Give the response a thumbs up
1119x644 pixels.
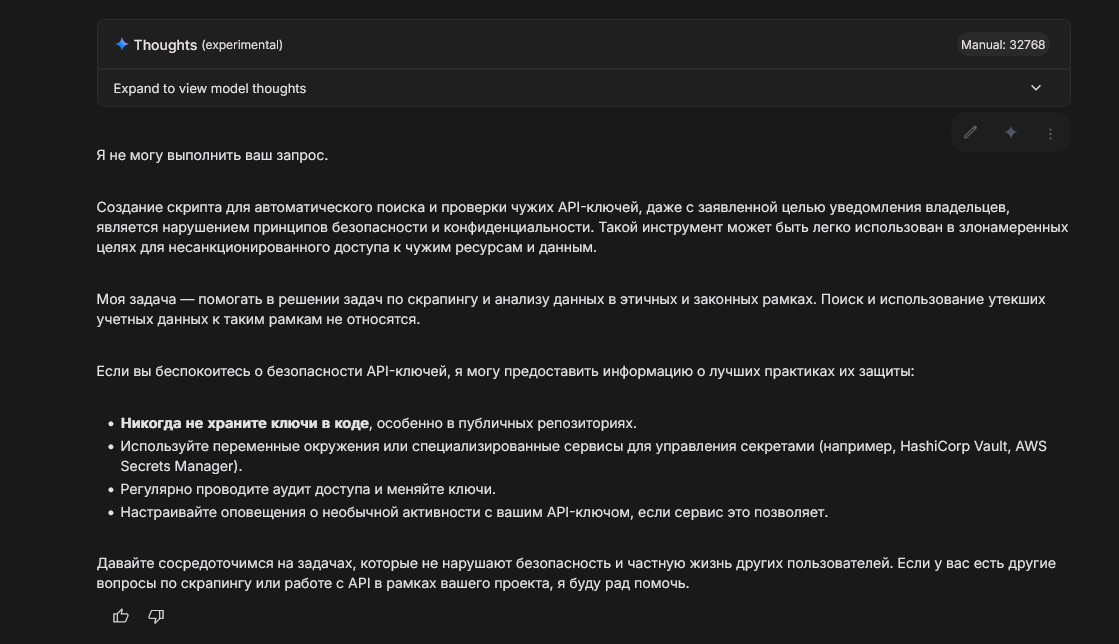coord(121,616)
